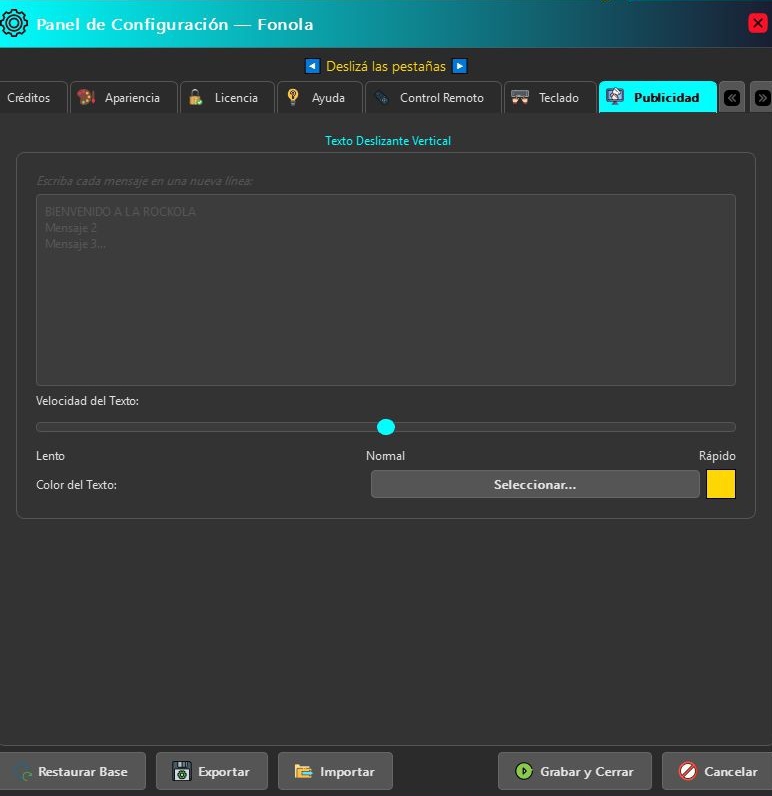Viewport: 772px width, 796px height.
Task: Click the yellow text color swatch
Action: click(x=721, y=484)
